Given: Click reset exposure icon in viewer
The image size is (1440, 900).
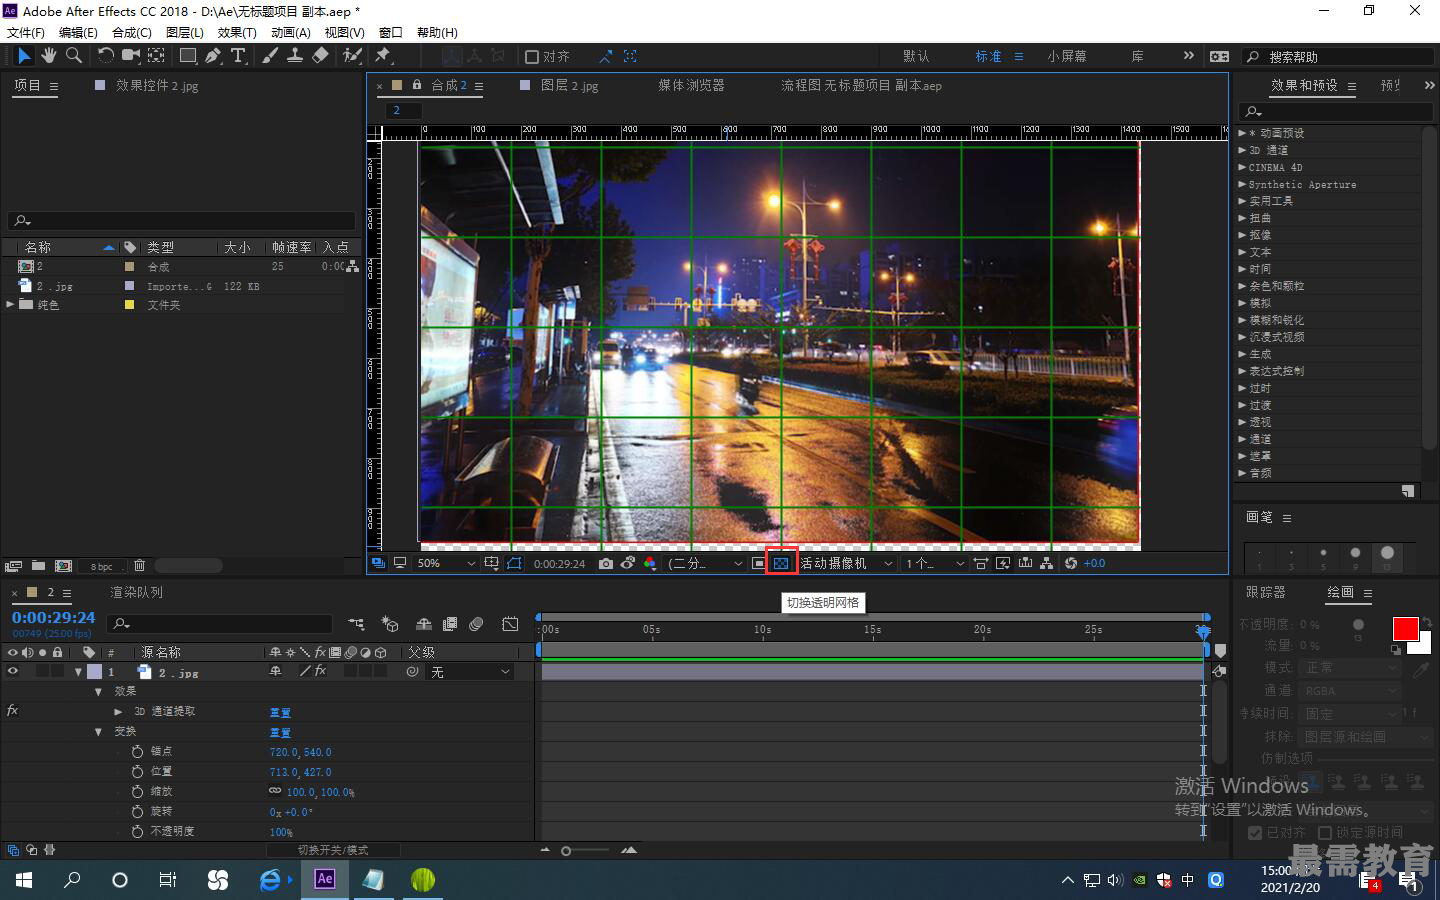Looking at the screenshot, I should click(1071, 564).
